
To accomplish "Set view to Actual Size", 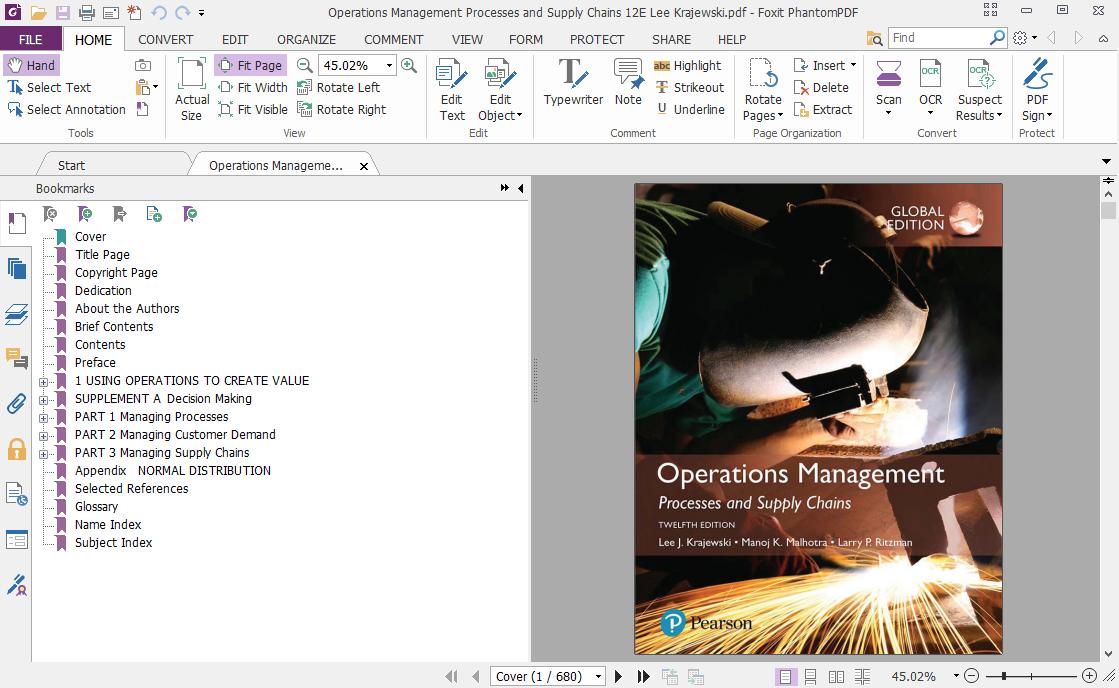I will point(192,90).
